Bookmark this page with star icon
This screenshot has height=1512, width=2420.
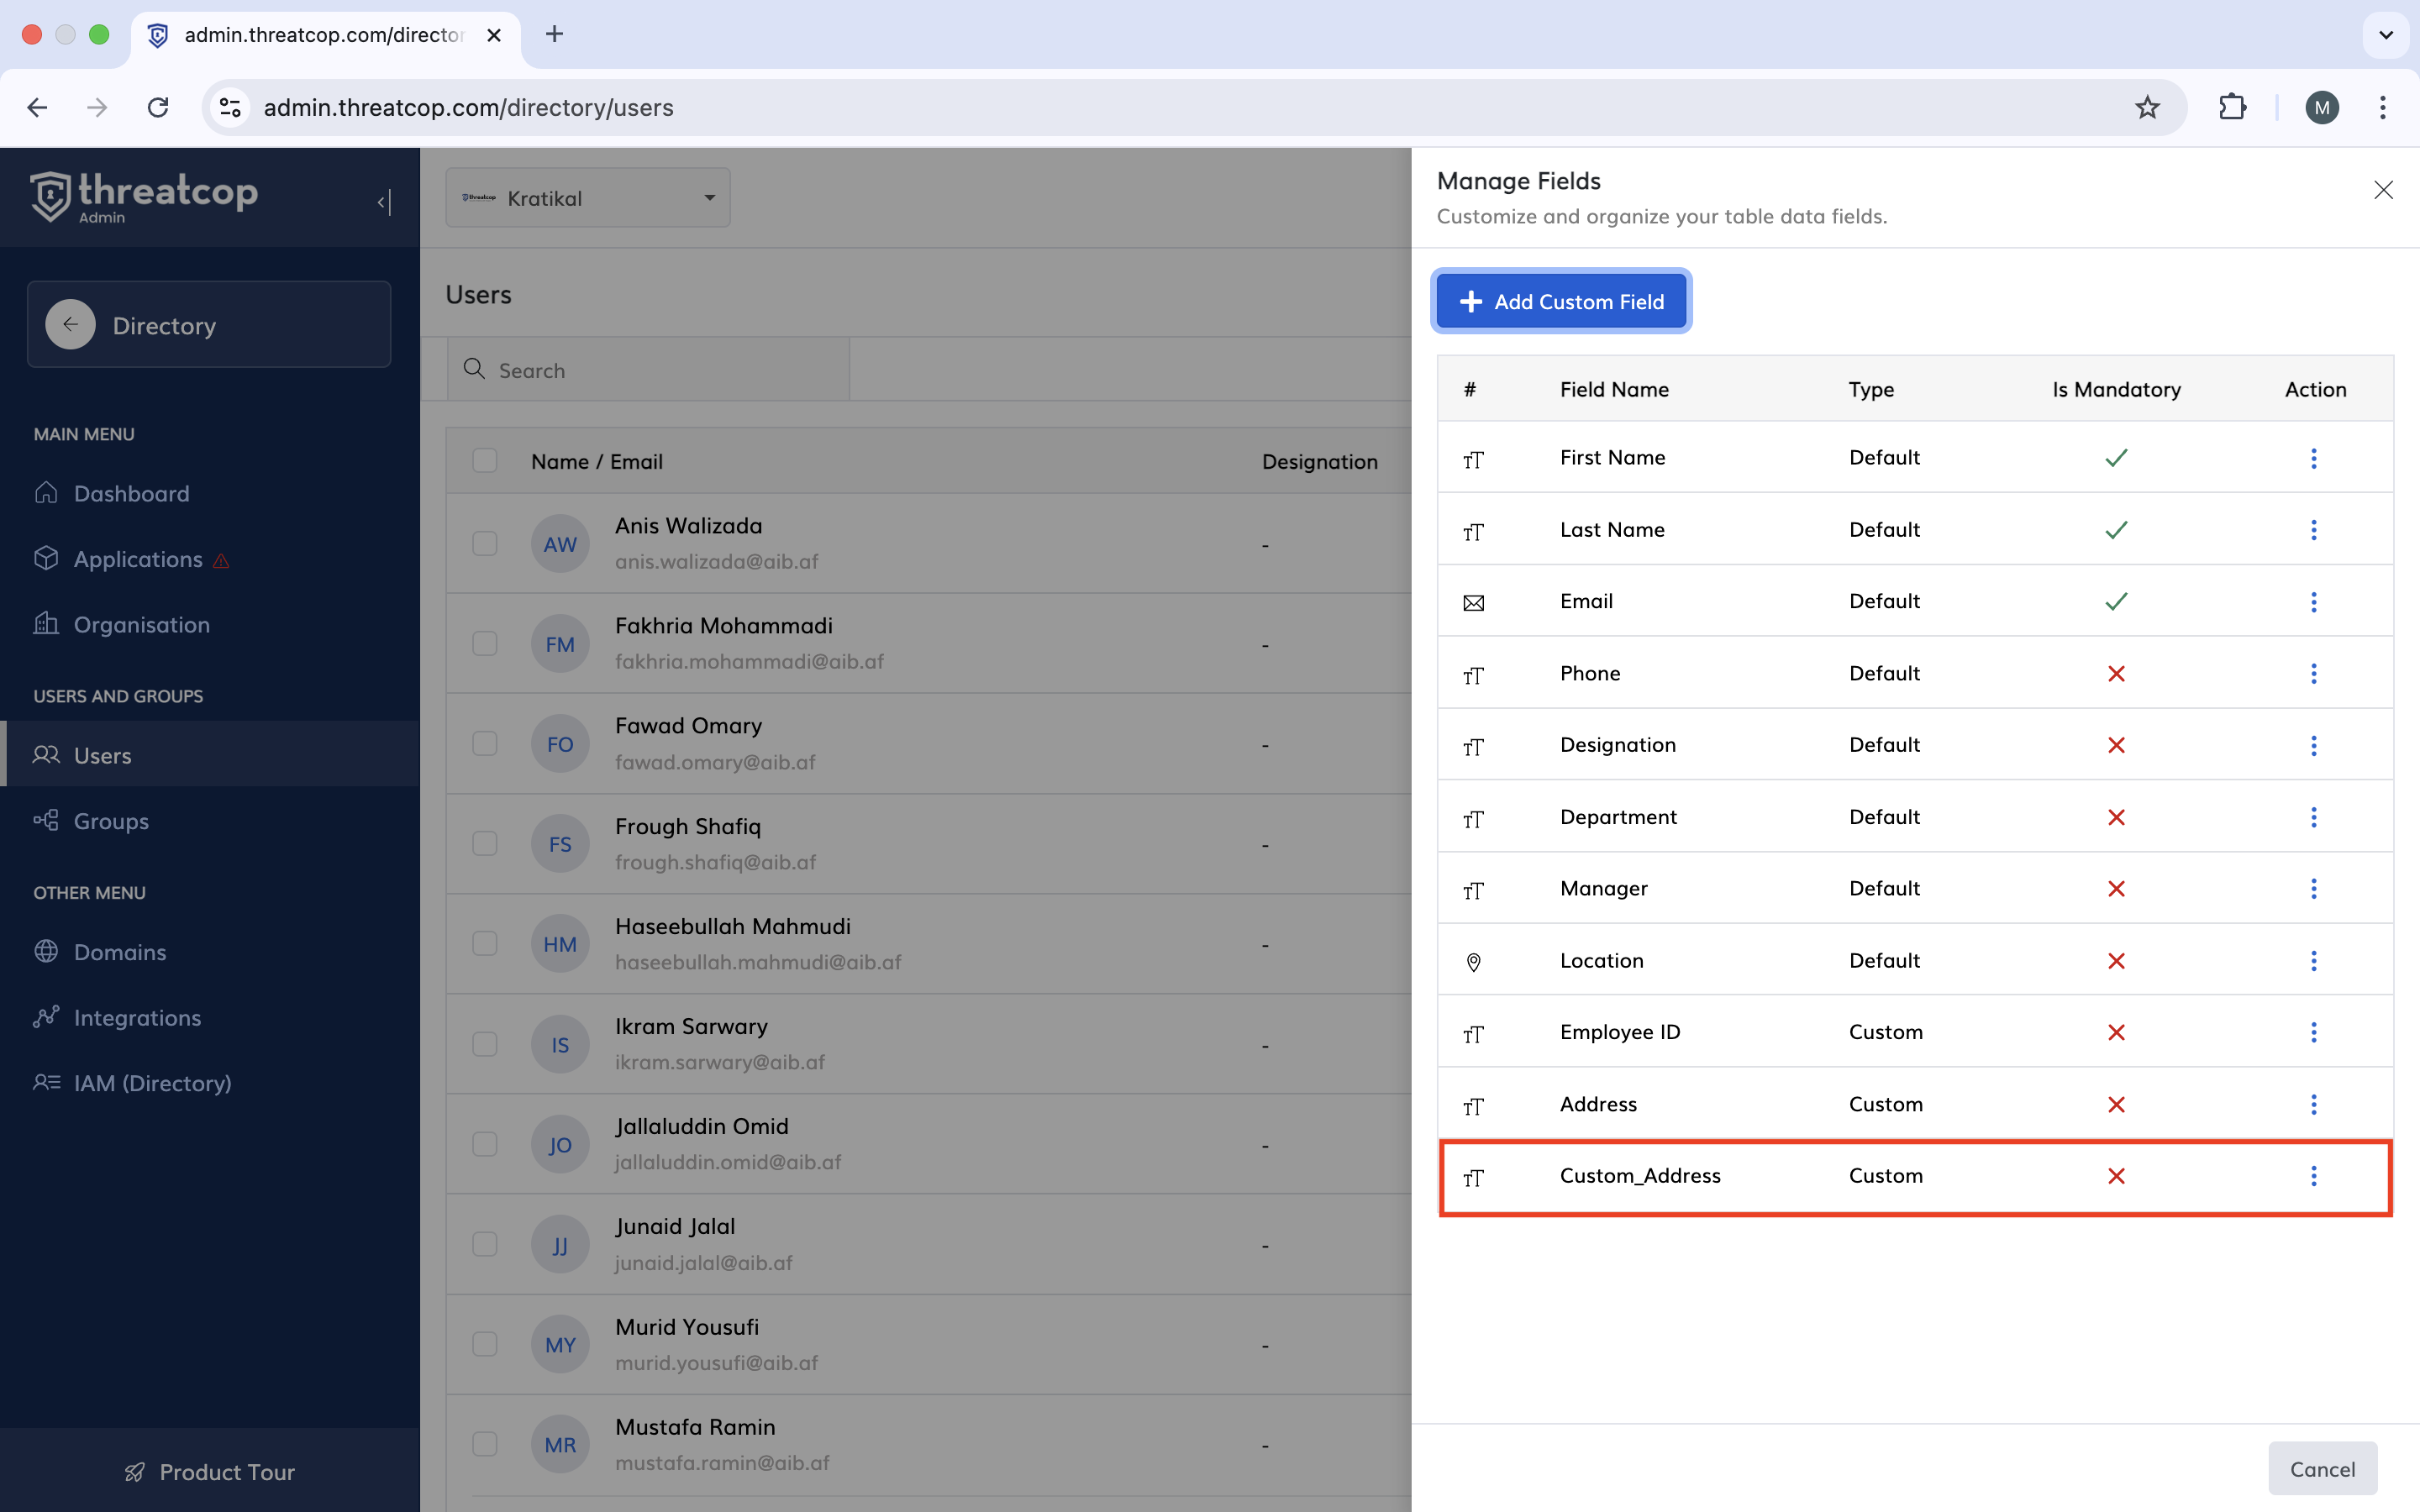[2146, 107]
